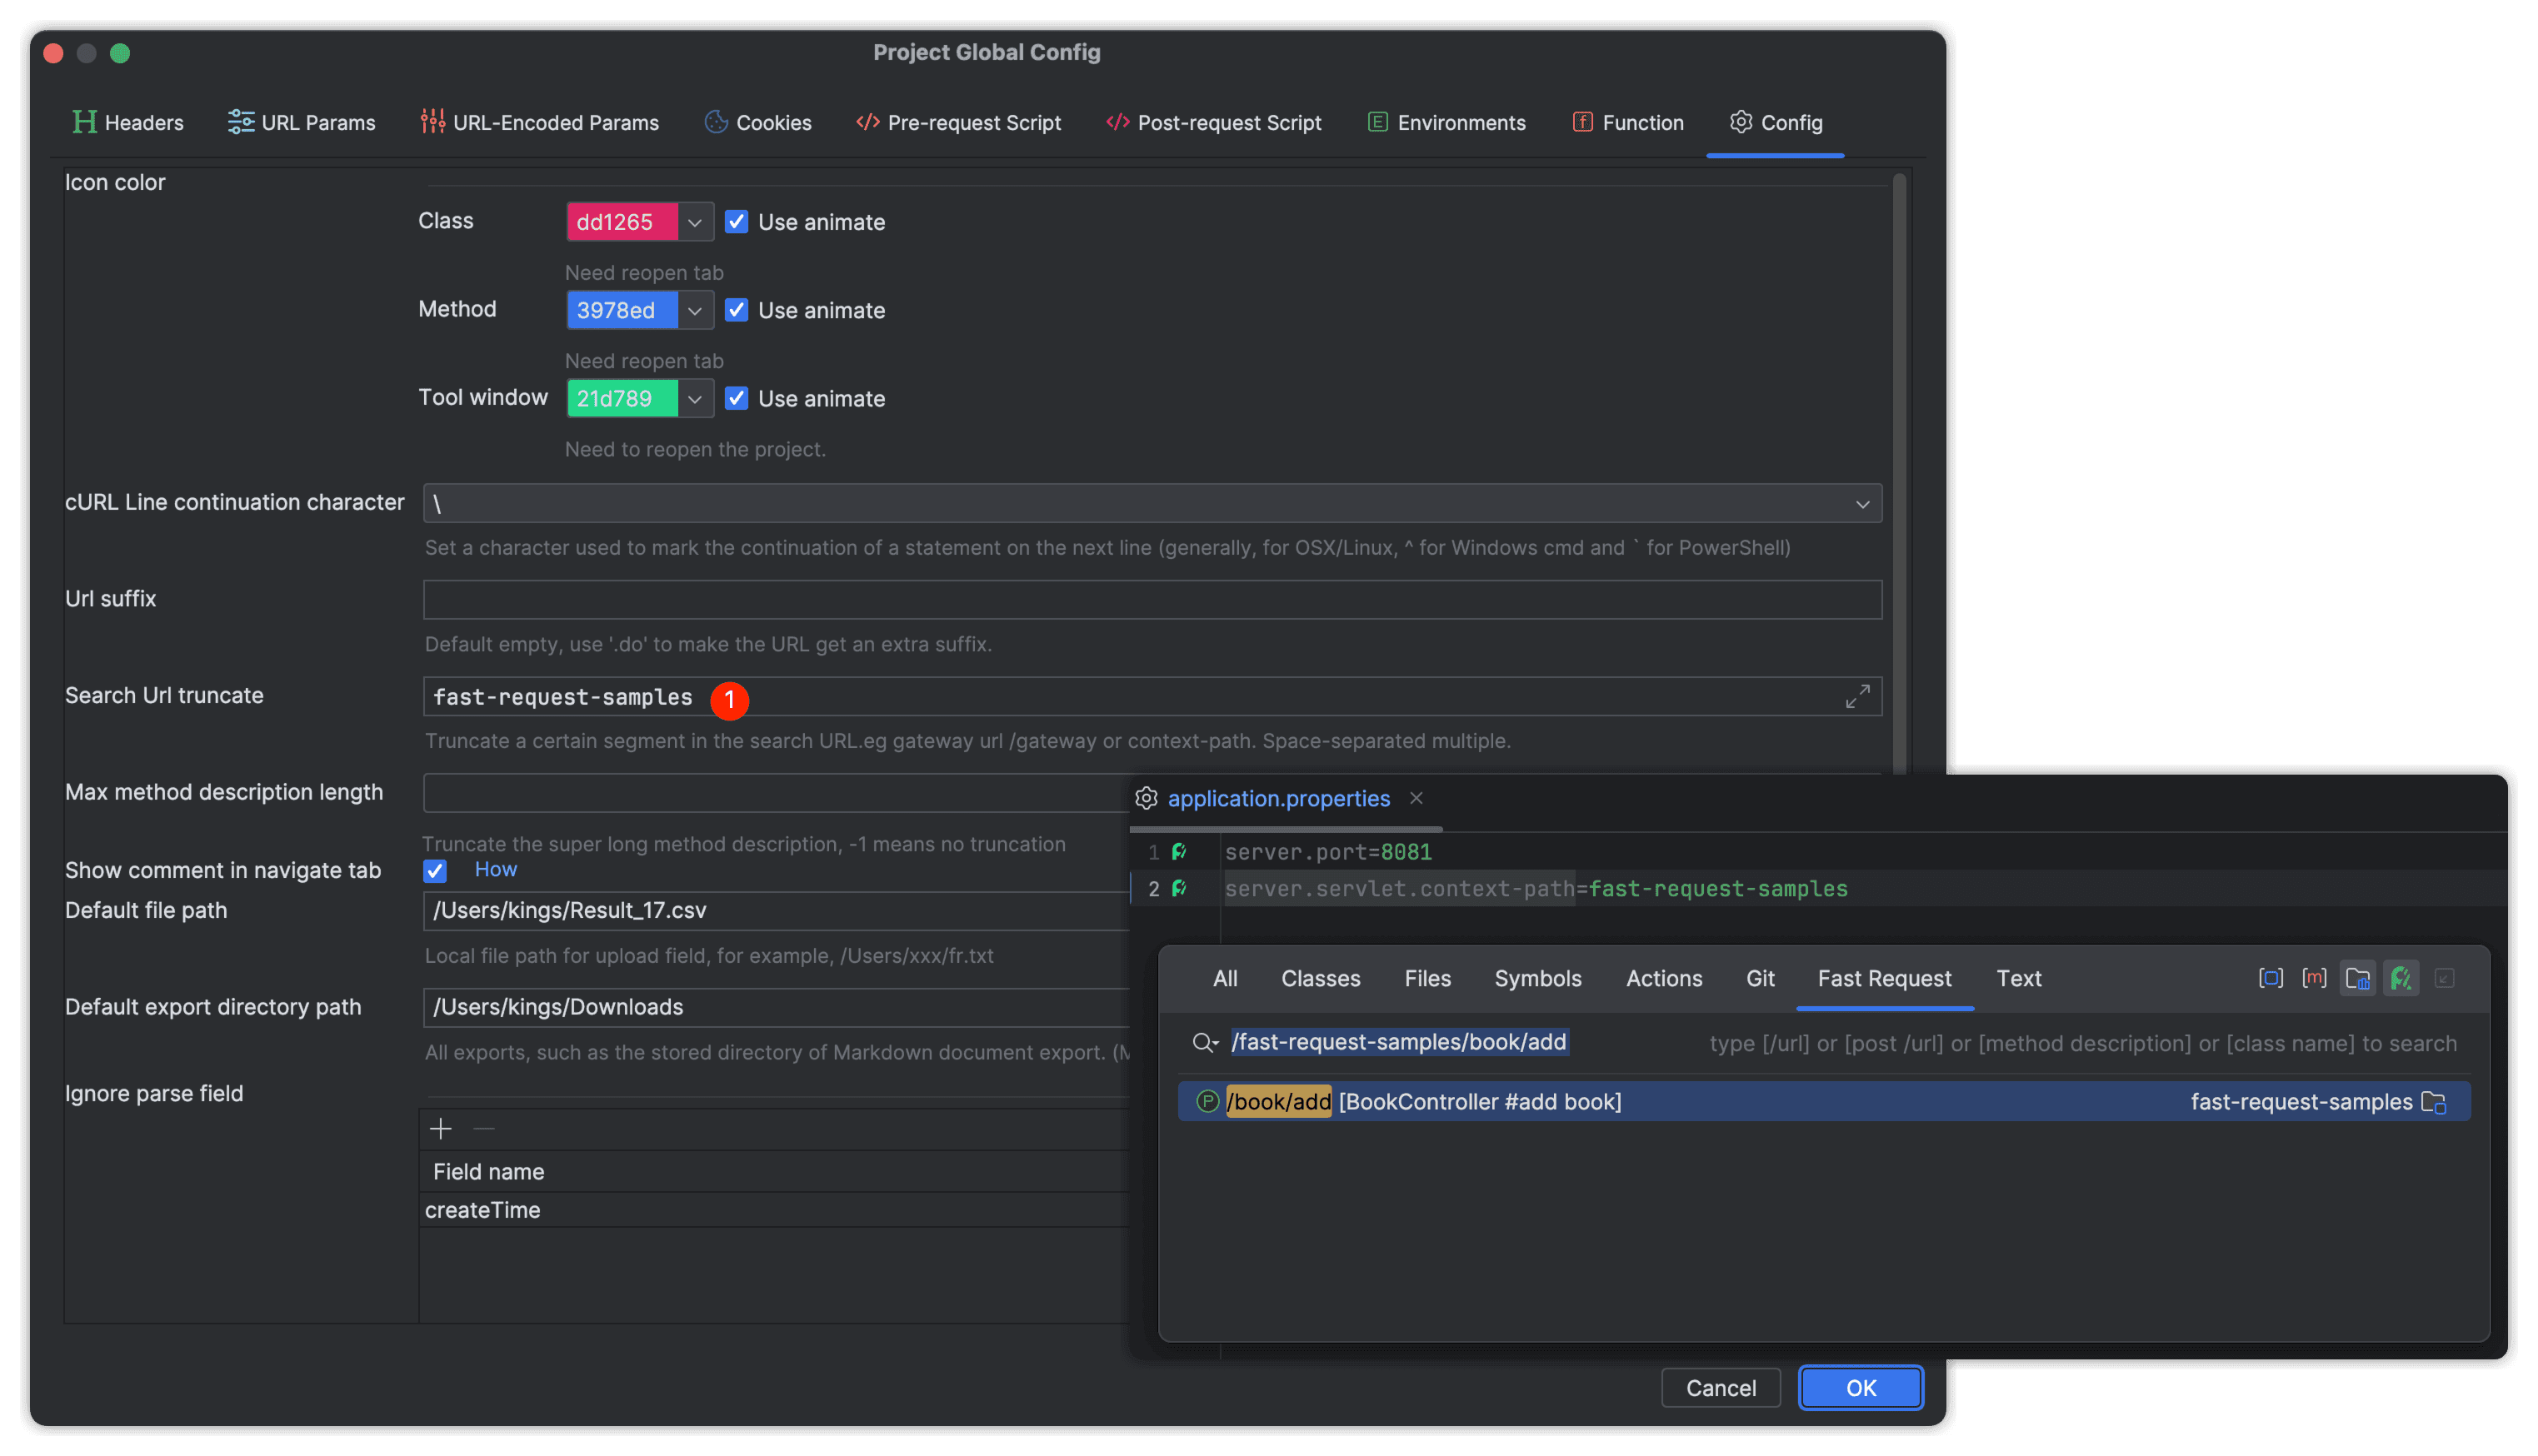Screen dimensions: 2538x1456
Task: Uncheck Use animate for Class
Action: (x=736, y=222)
